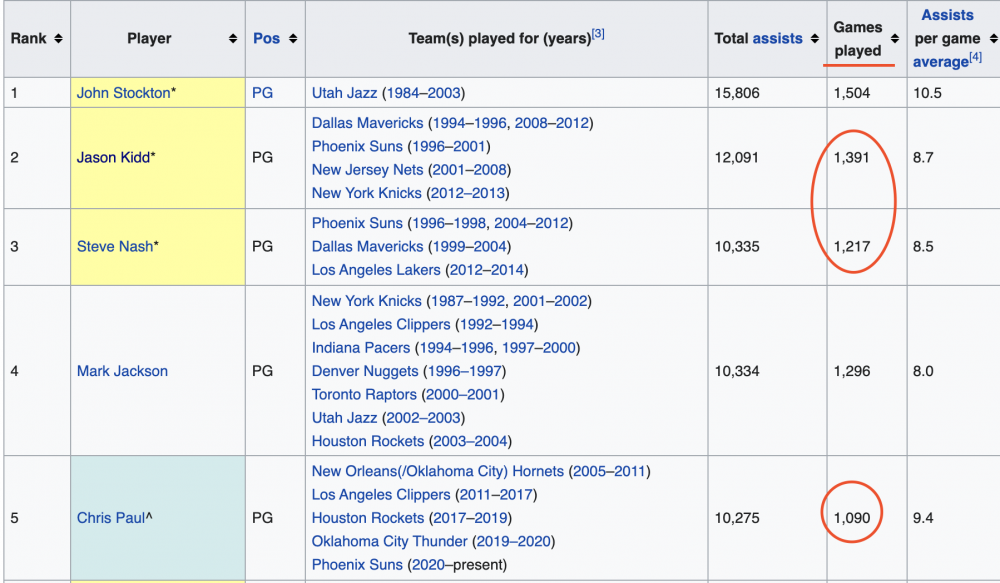Select the Jason Kidd yellow name cell
The width and height of the screenshot is (1000, 583).
click(x=157, y=158)
